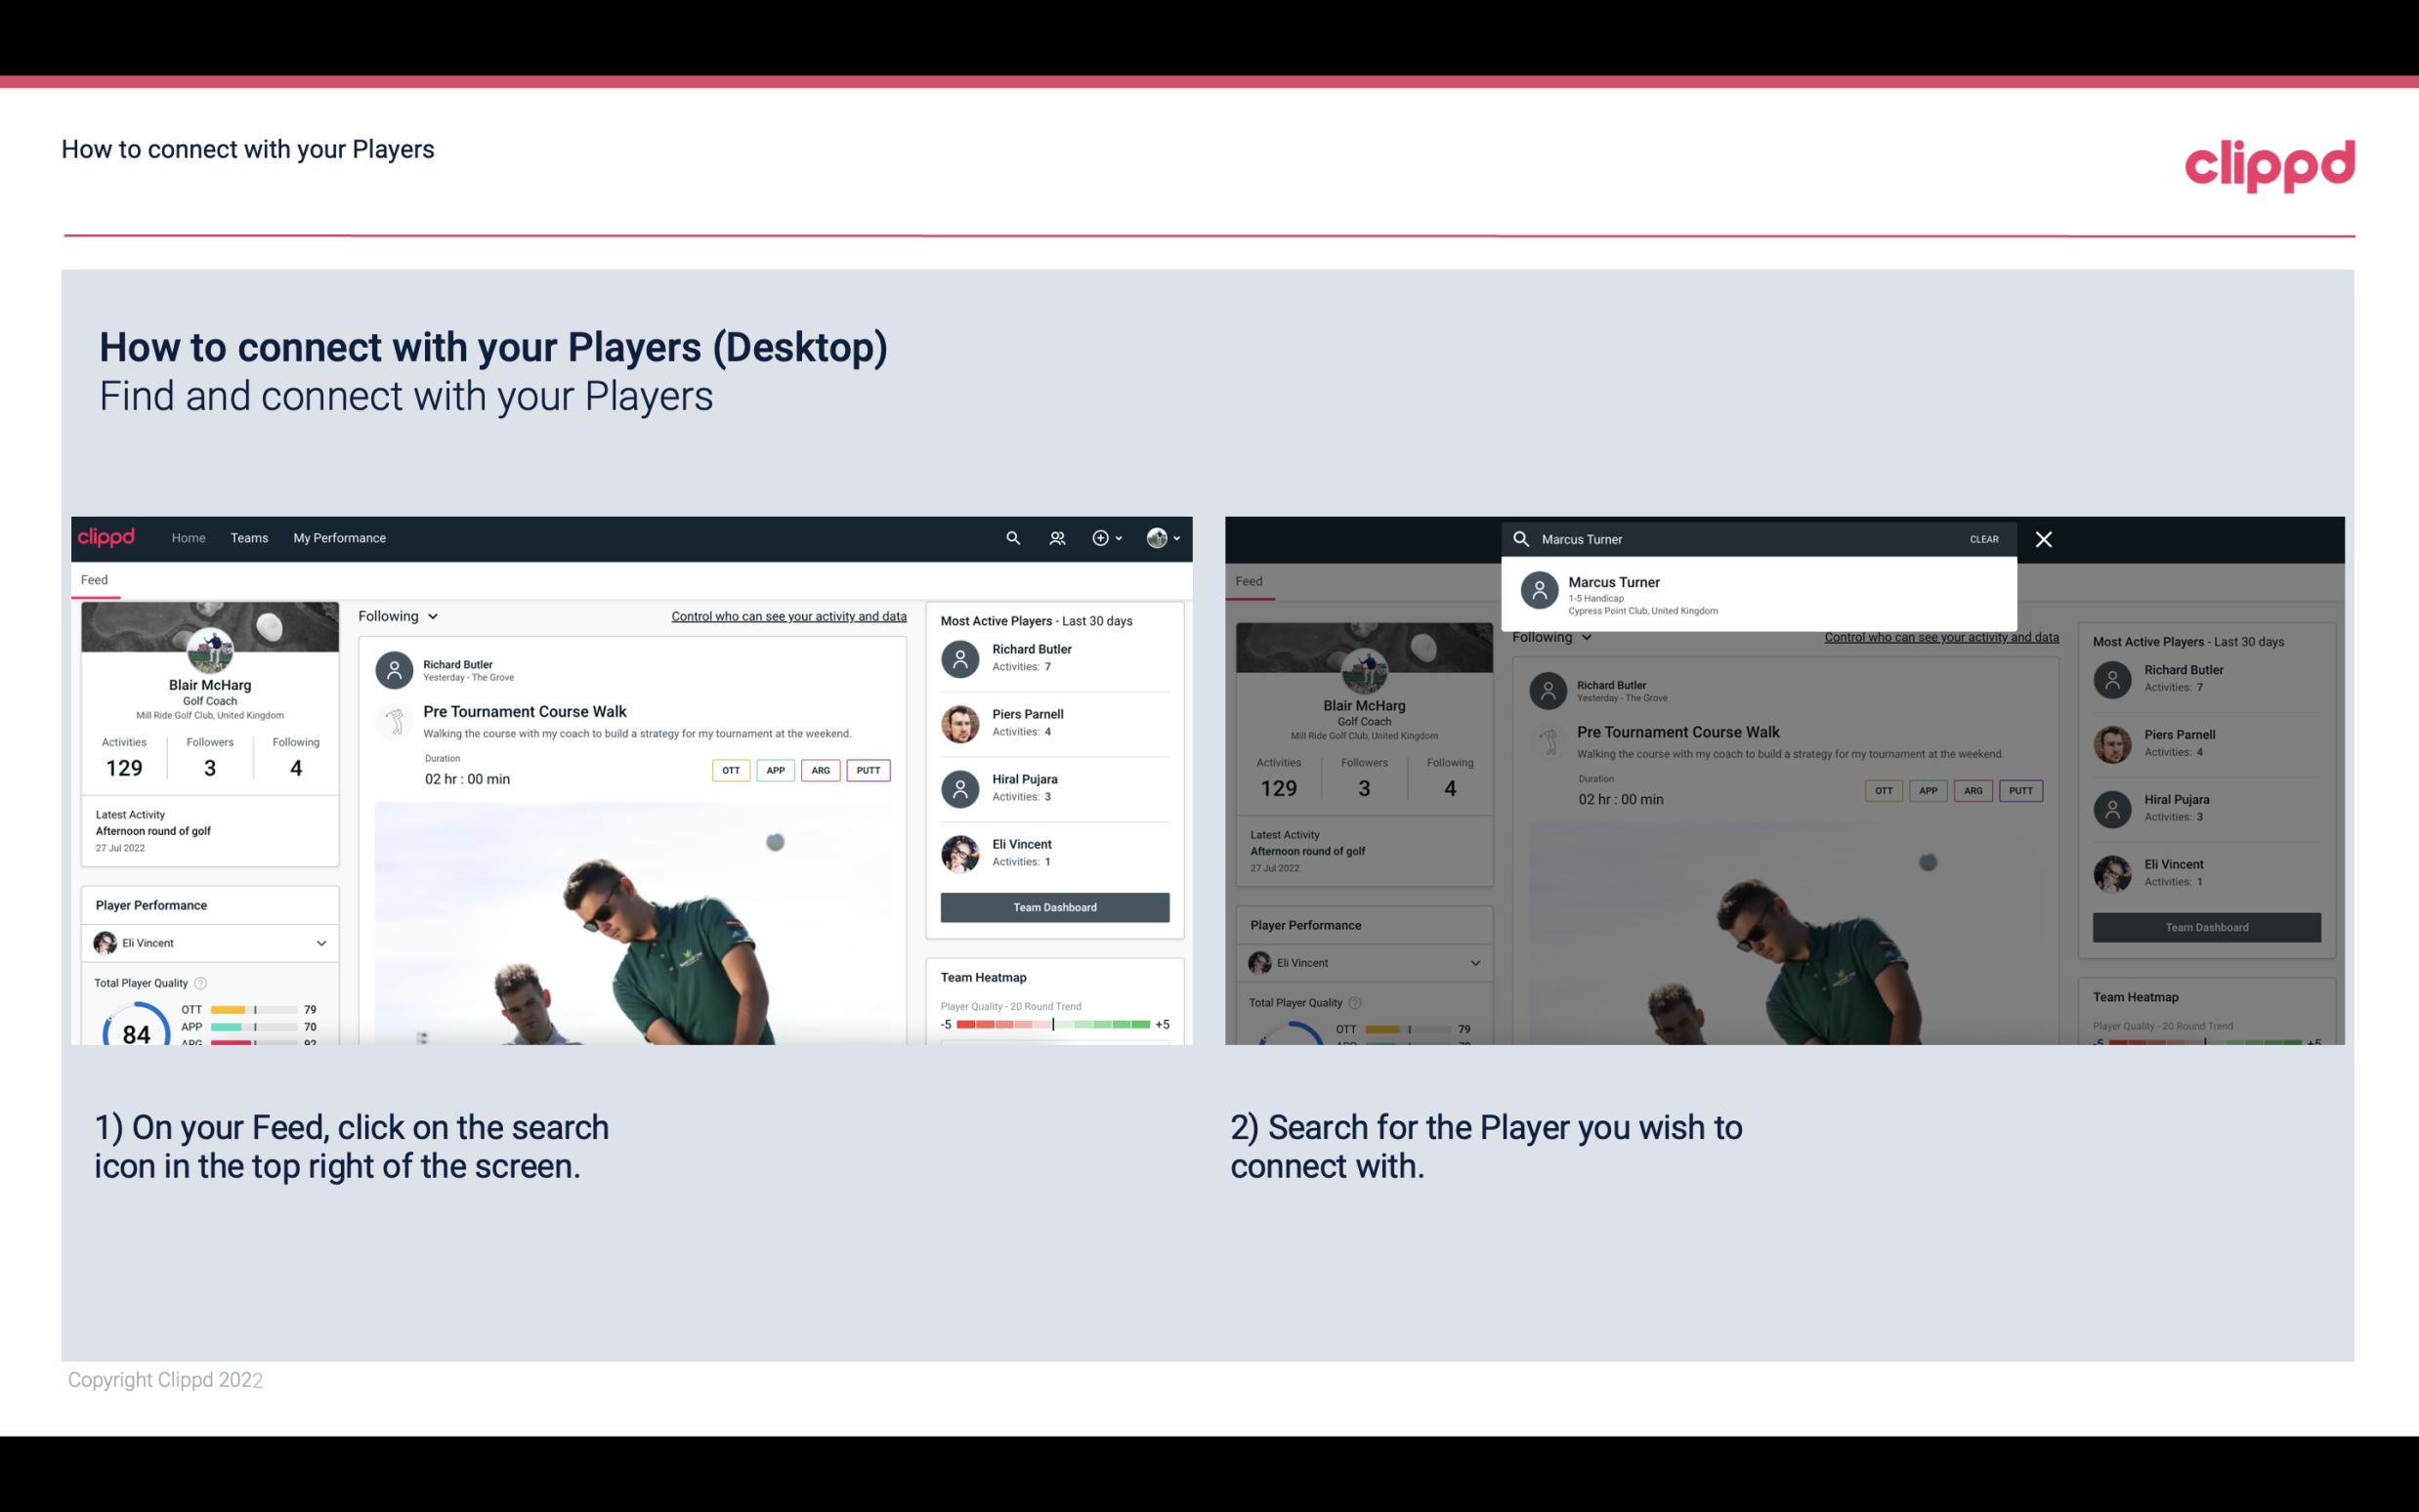Click the APP performance tag icon
The image size is (2419, 1512).
[x=775, y=770]
